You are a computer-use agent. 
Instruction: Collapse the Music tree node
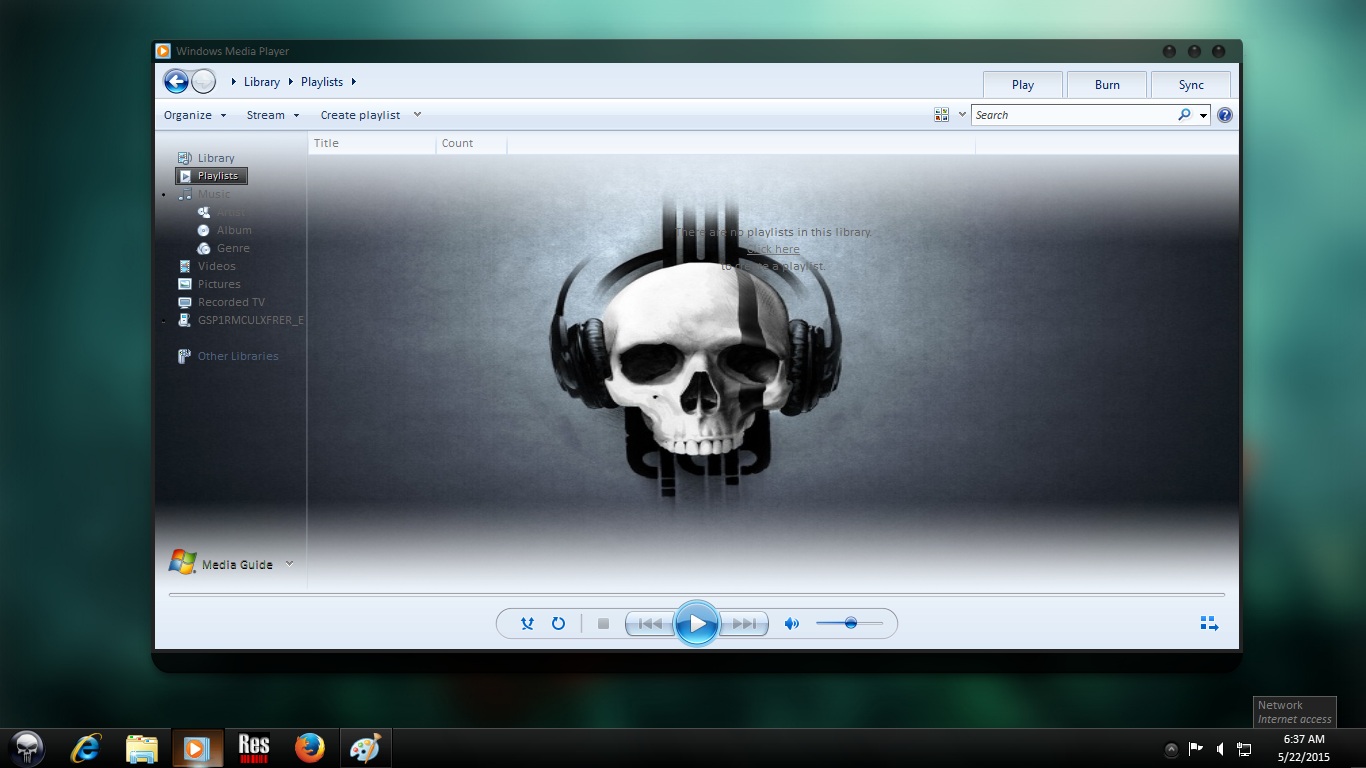(164, 195)
